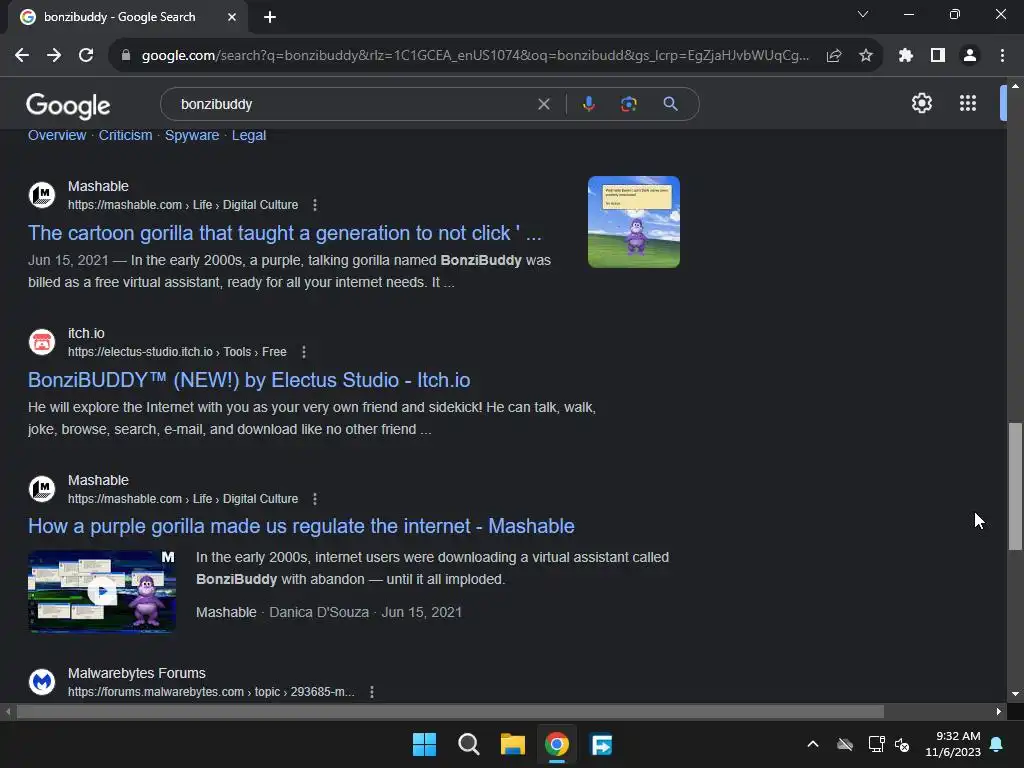
Task: Focus the bonzibuddy search field
Action: [353, 104]
